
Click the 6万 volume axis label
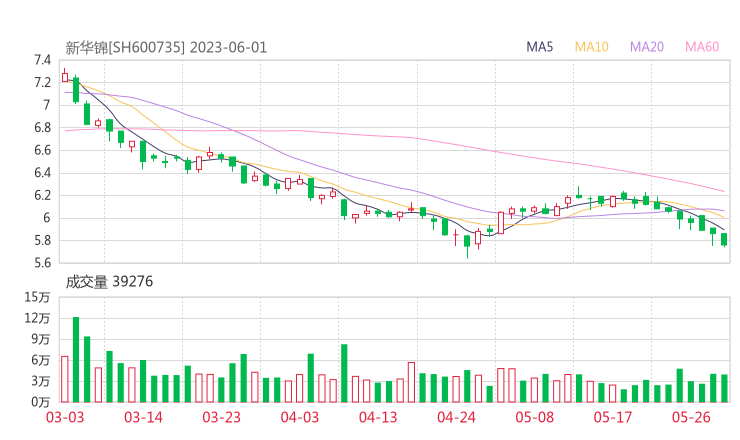coord(41,360)
